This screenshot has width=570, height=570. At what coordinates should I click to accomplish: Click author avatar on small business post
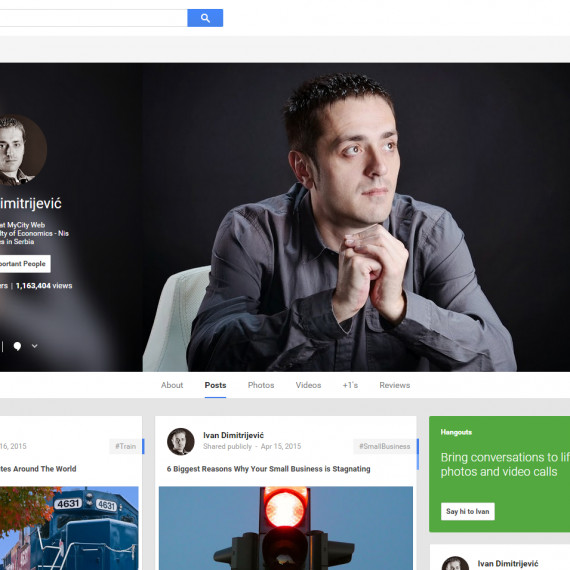(x=181, y=442)
